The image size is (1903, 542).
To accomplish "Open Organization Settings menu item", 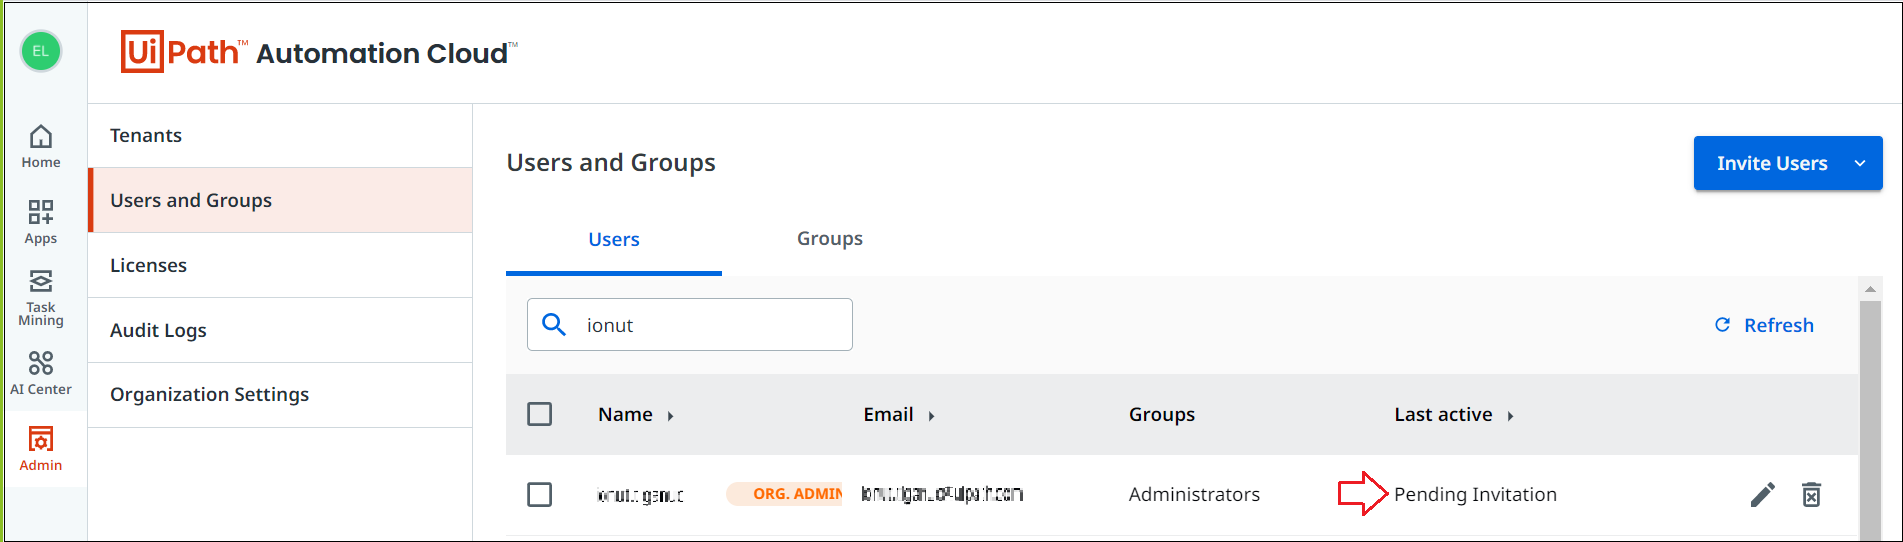I will [x=280, y=395].
